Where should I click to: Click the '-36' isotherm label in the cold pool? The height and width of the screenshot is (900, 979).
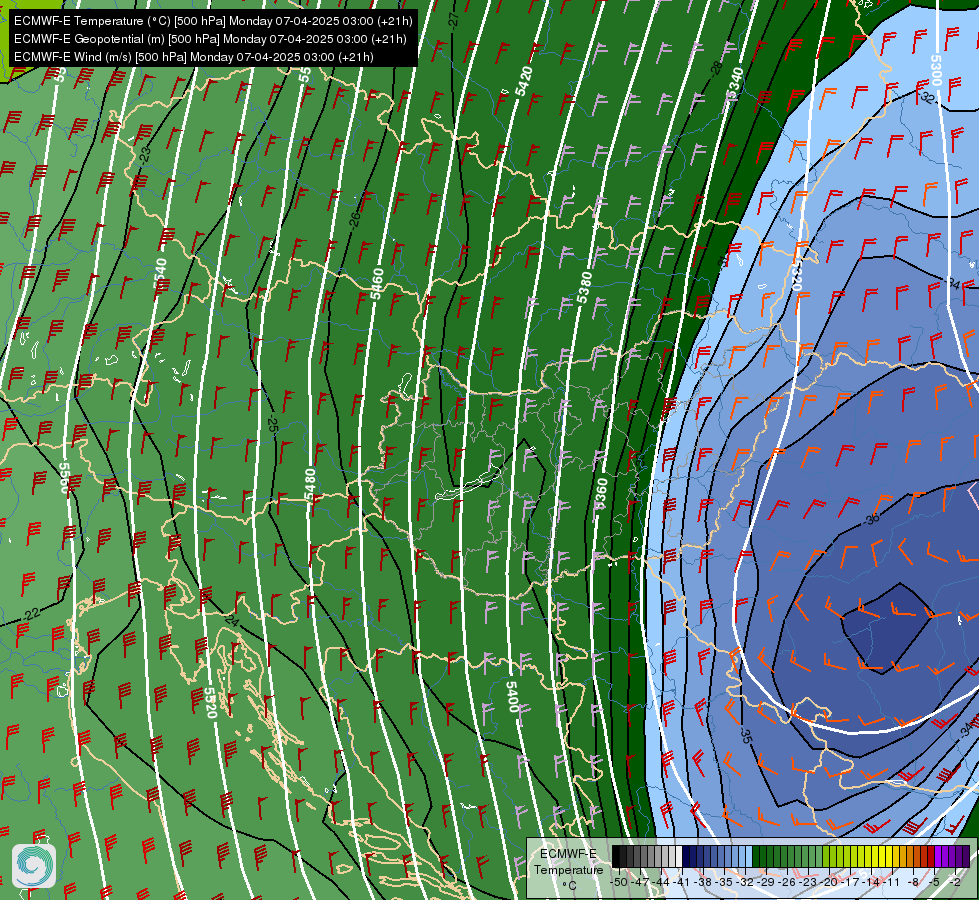[x=872, y=518]
